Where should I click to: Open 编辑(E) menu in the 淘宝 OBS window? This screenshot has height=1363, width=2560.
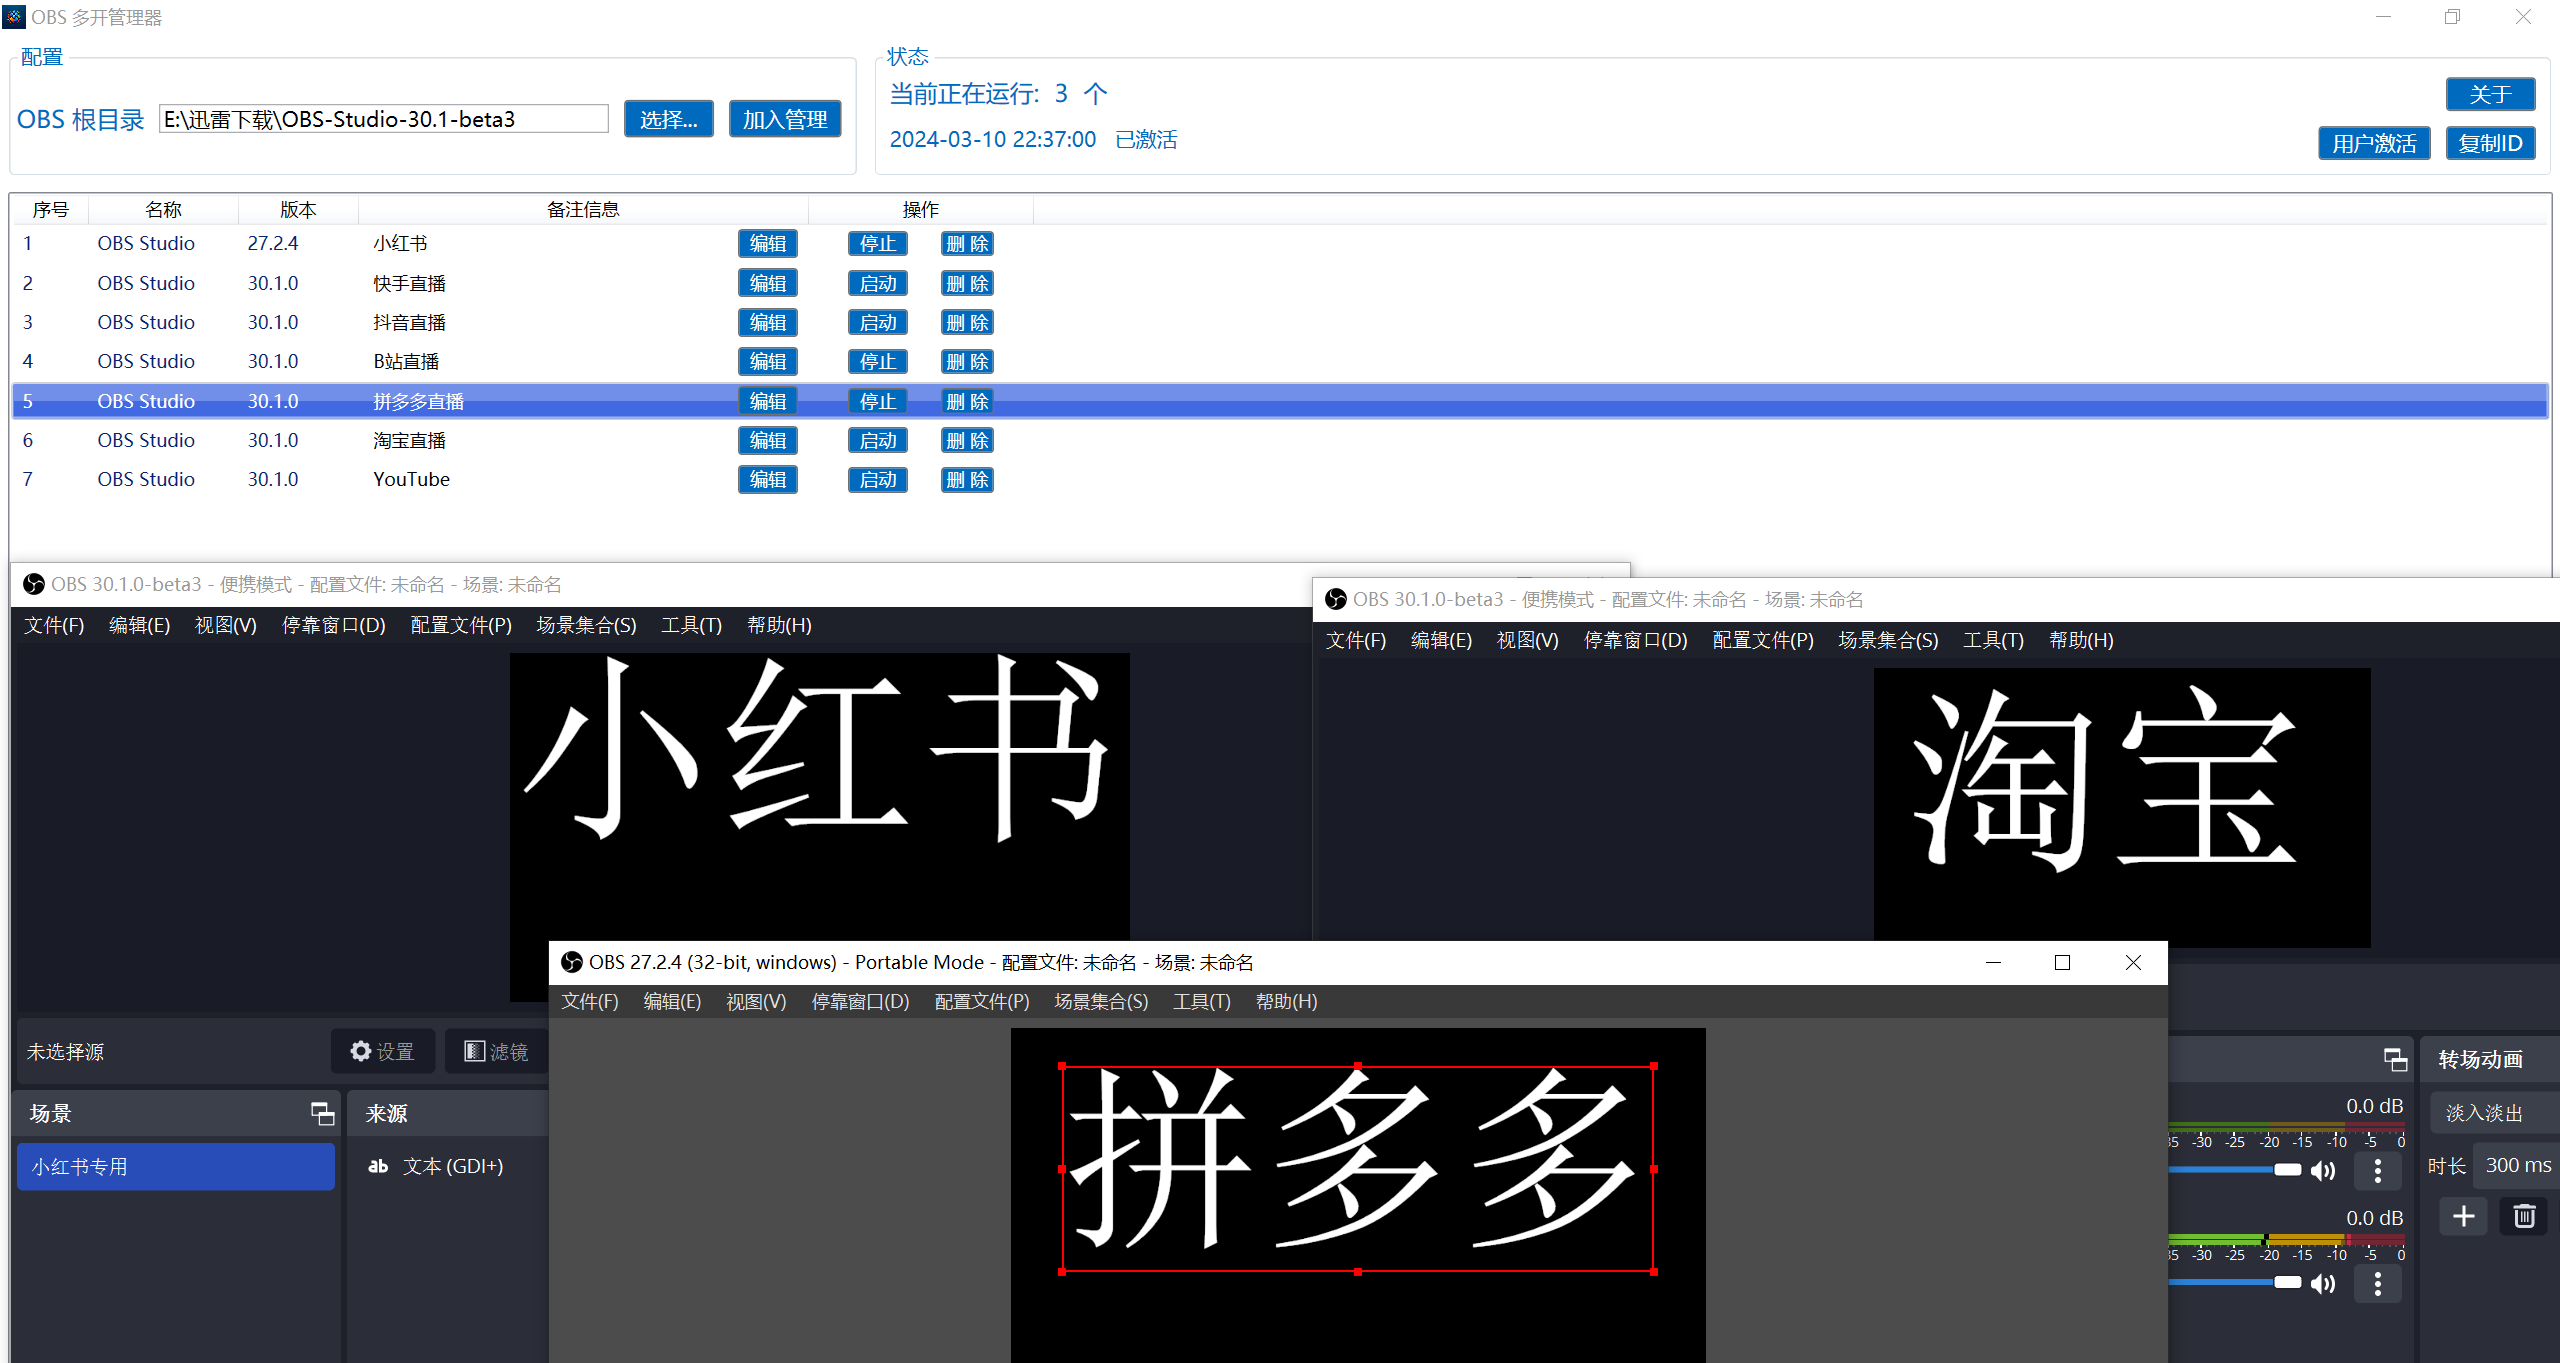[x=1441, y=640]
